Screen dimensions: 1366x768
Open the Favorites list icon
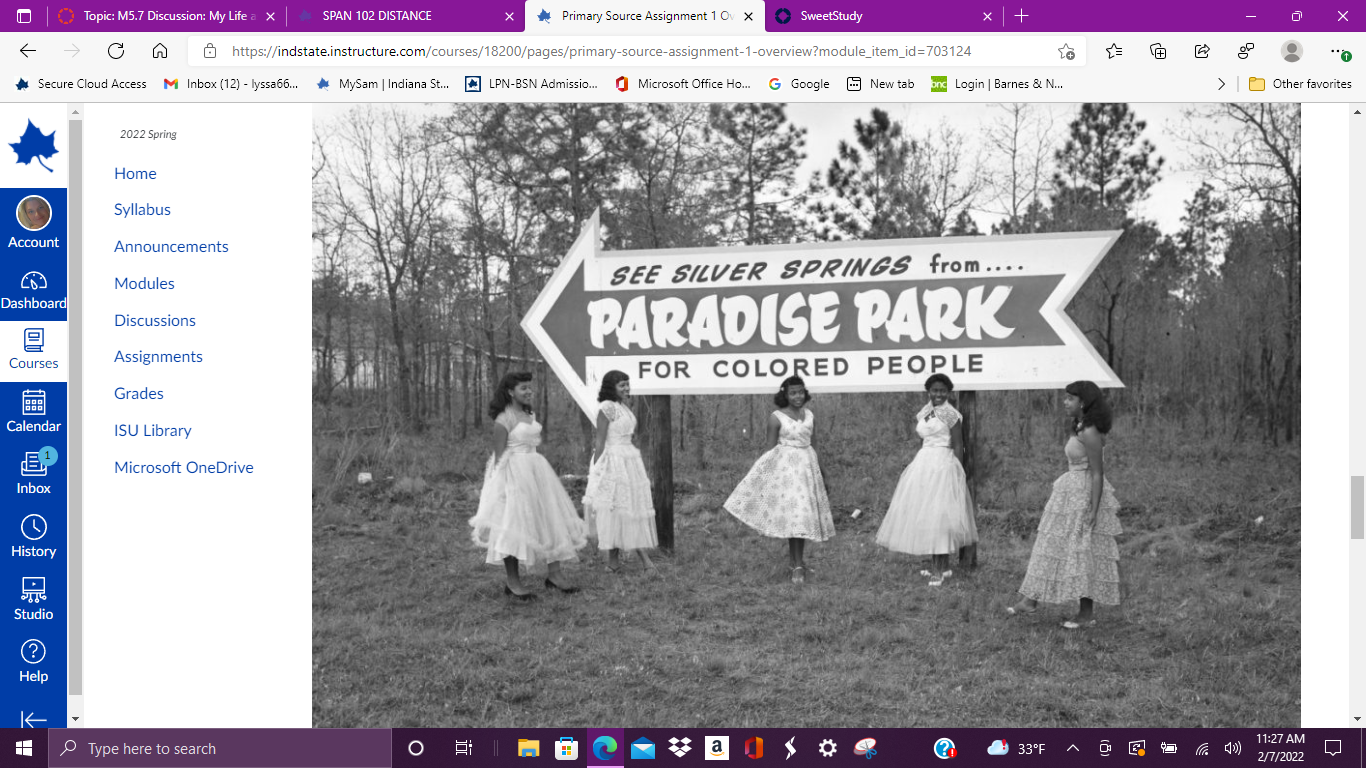[1114, 51]
